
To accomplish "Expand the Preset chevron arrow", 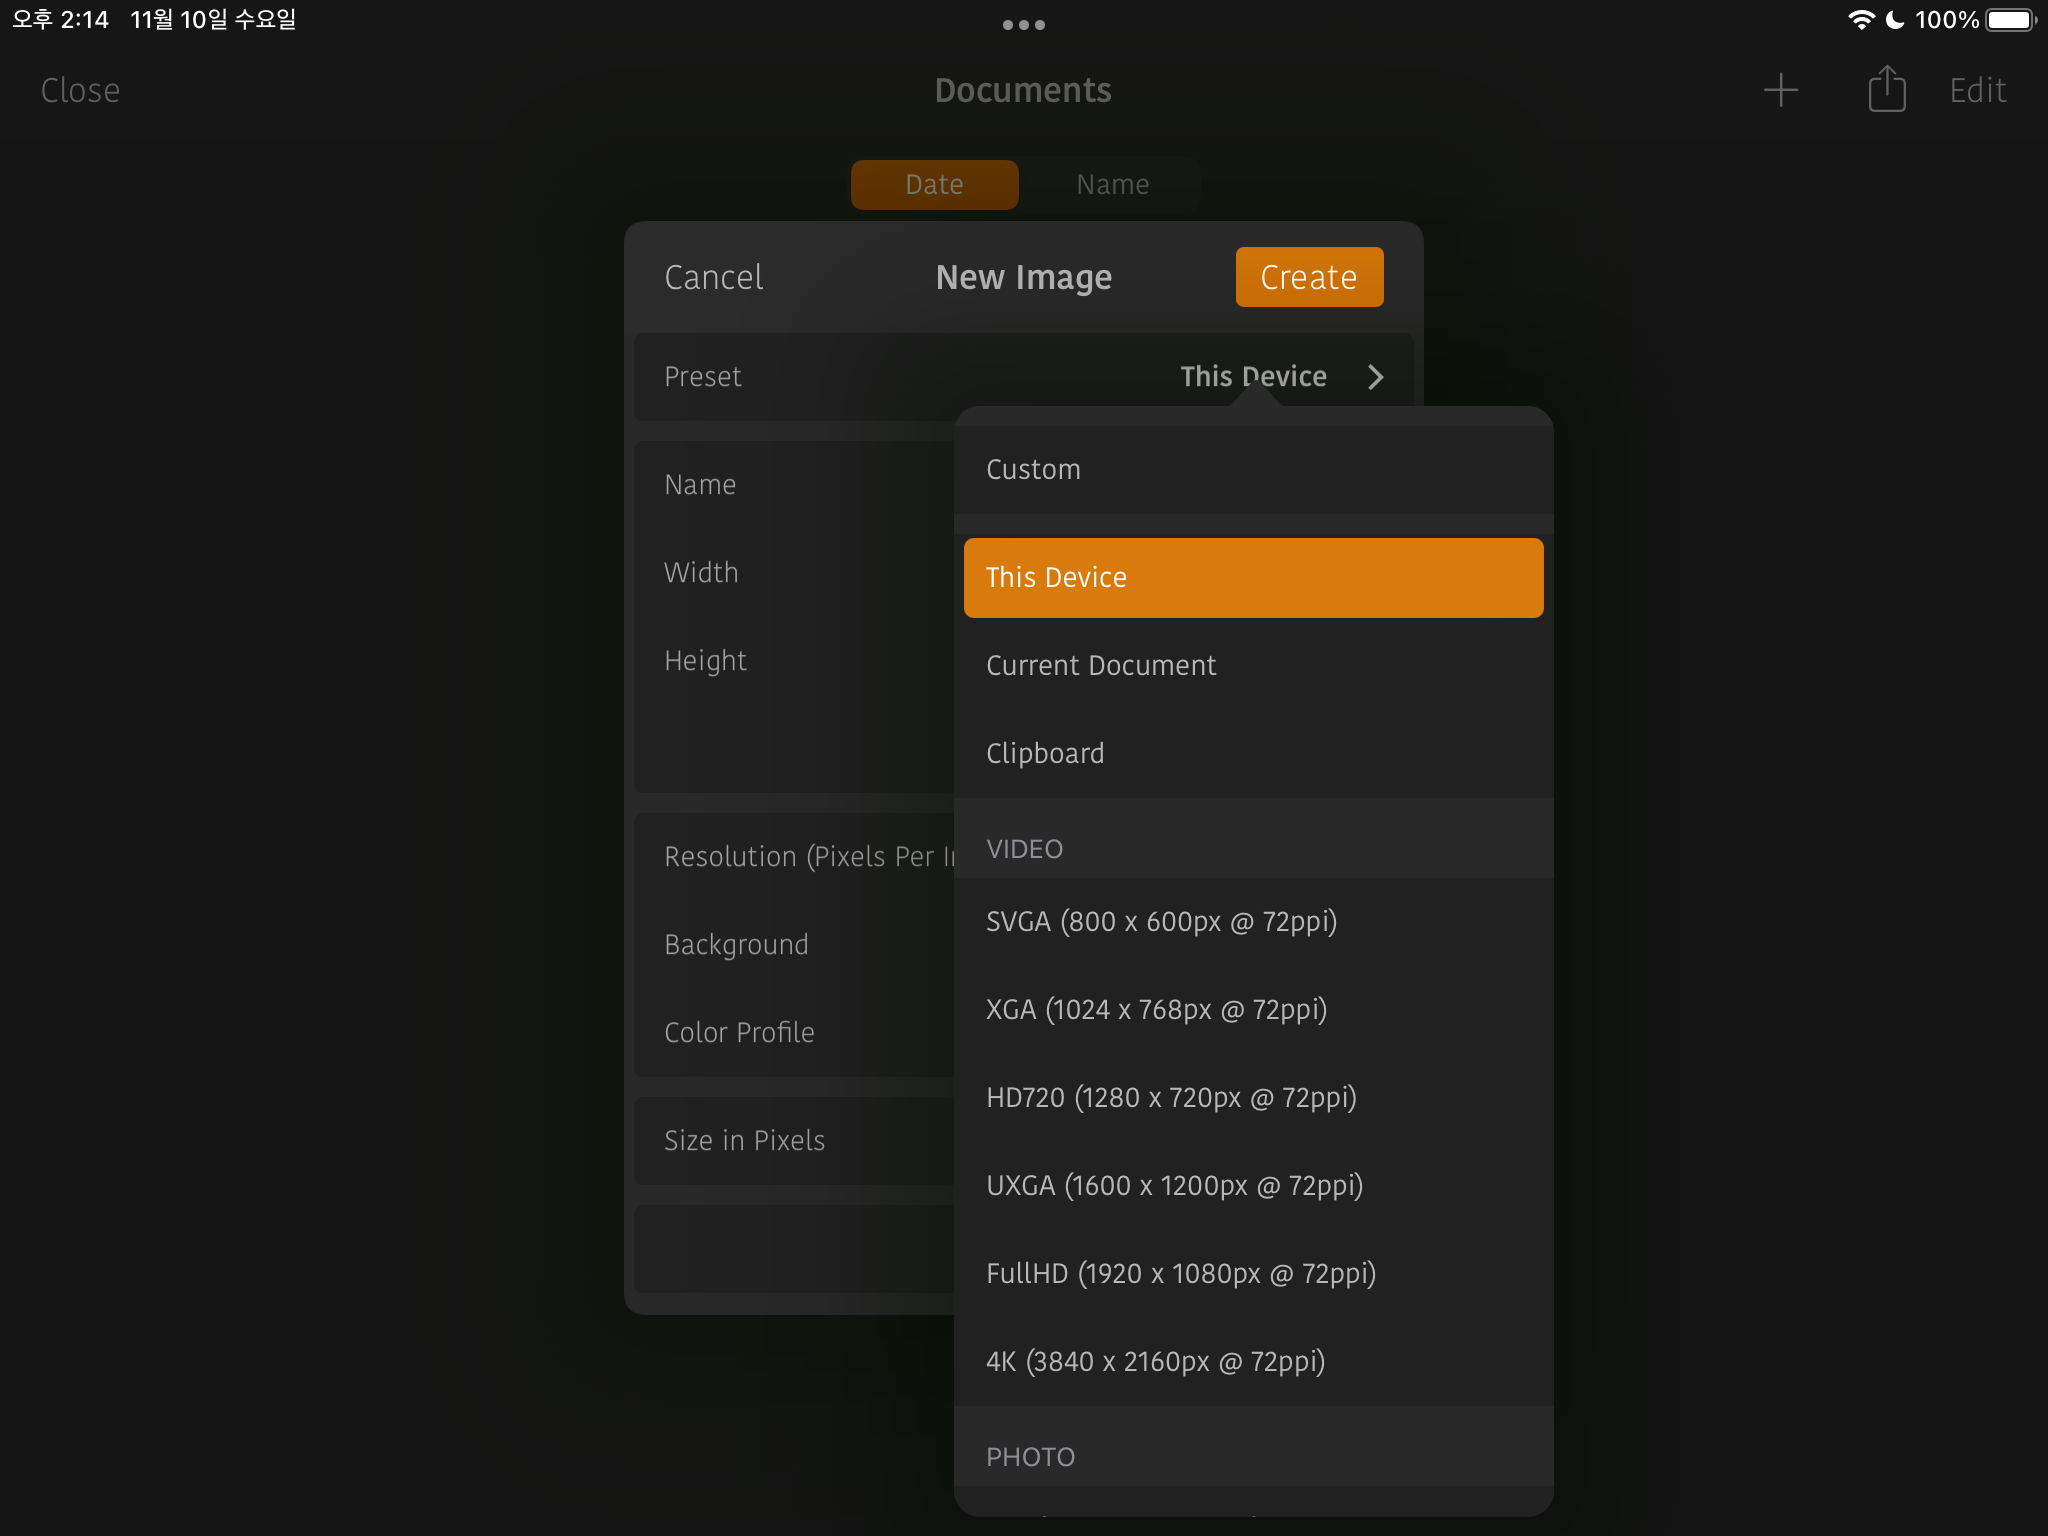I will click(1376, 377).
